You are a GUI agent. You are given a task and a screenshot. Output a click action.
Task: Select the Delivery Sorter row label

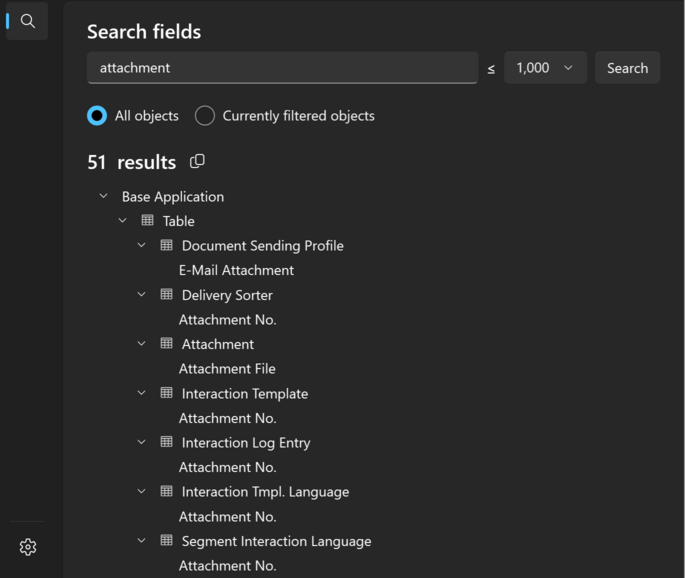(x=227, y=295)
